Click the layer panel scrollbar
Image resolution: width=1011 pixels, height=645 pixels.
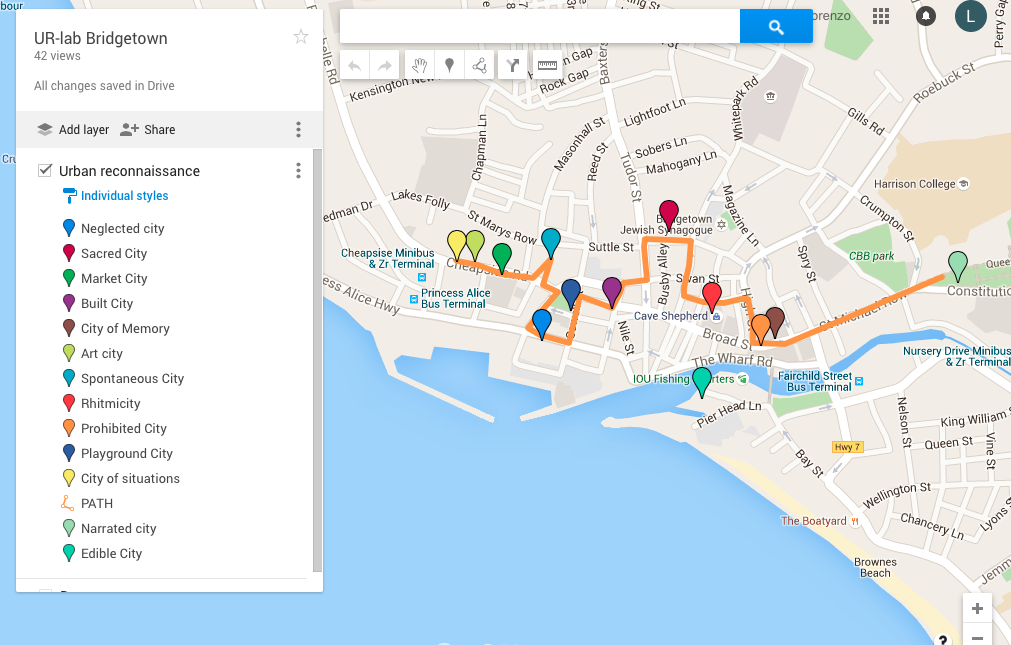point(317,360)
